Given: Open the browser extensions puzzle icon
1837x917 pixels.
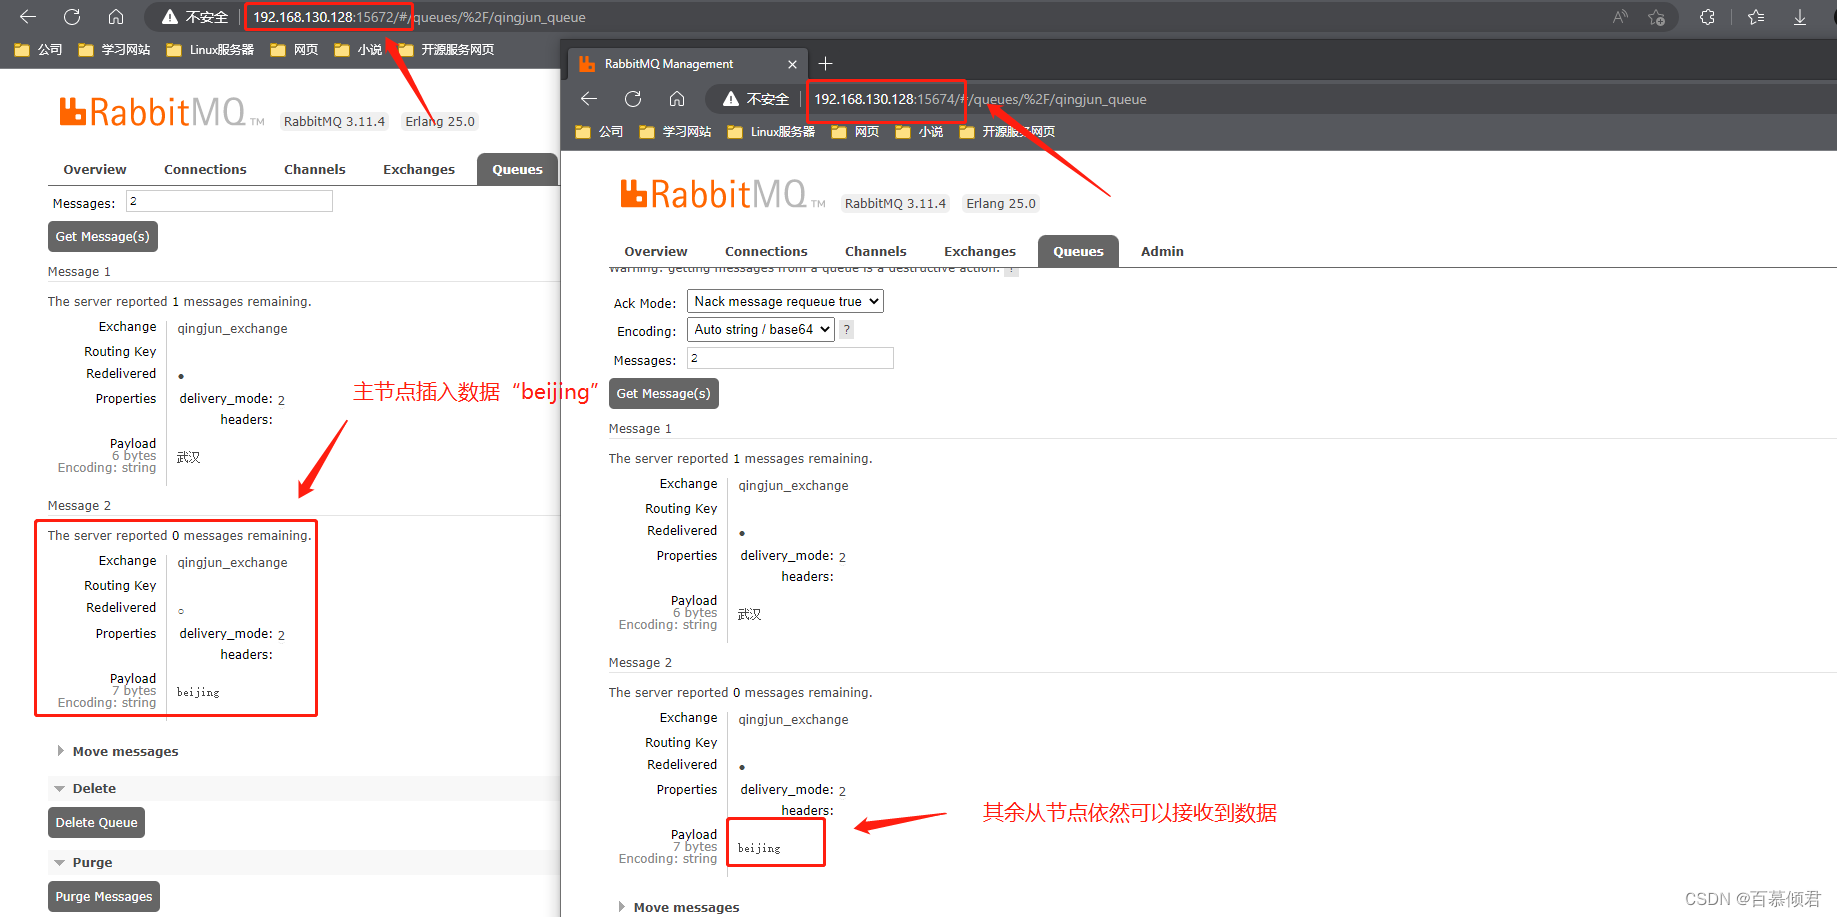Looking at the screenshot, I should coord(1707,17).
